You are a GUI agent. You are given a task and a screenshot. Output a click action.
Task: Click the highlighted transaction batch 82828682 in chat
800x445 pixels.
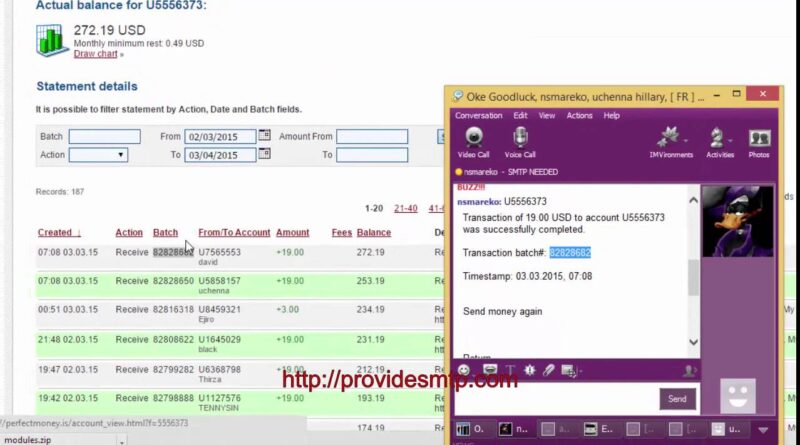tap(570, 253)
